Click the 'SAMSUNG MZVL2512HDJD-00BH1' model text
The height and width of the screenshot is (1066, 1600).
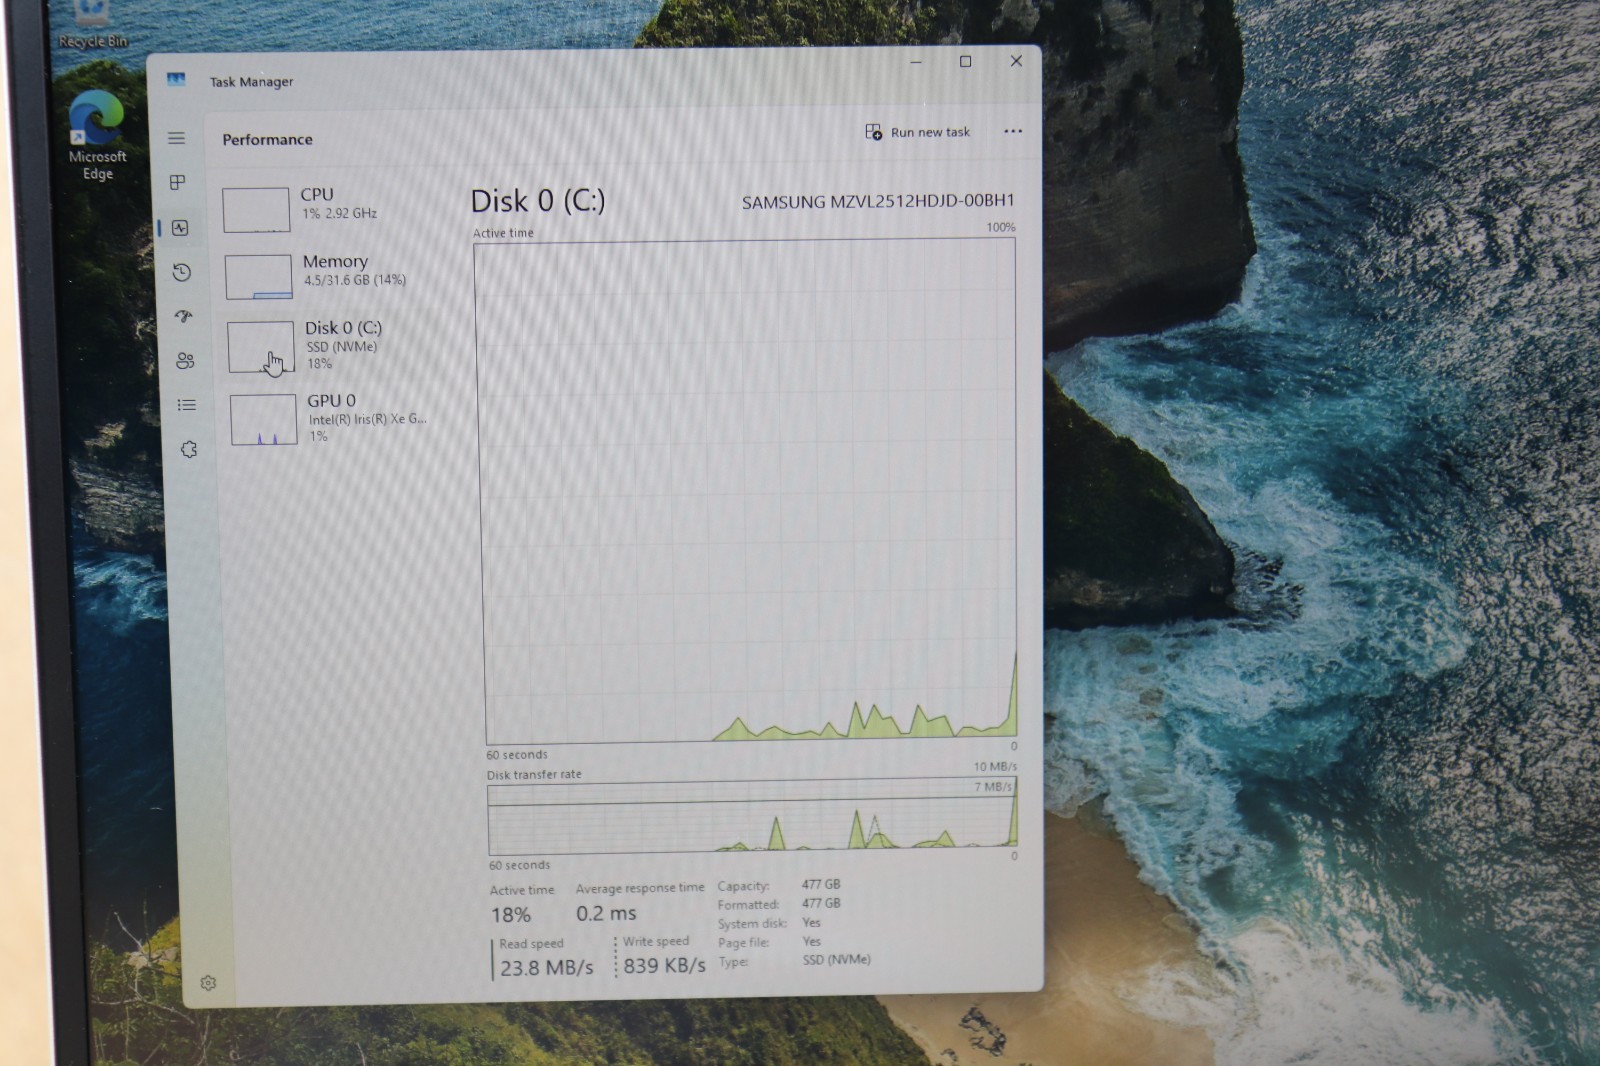tap(878, 201)
